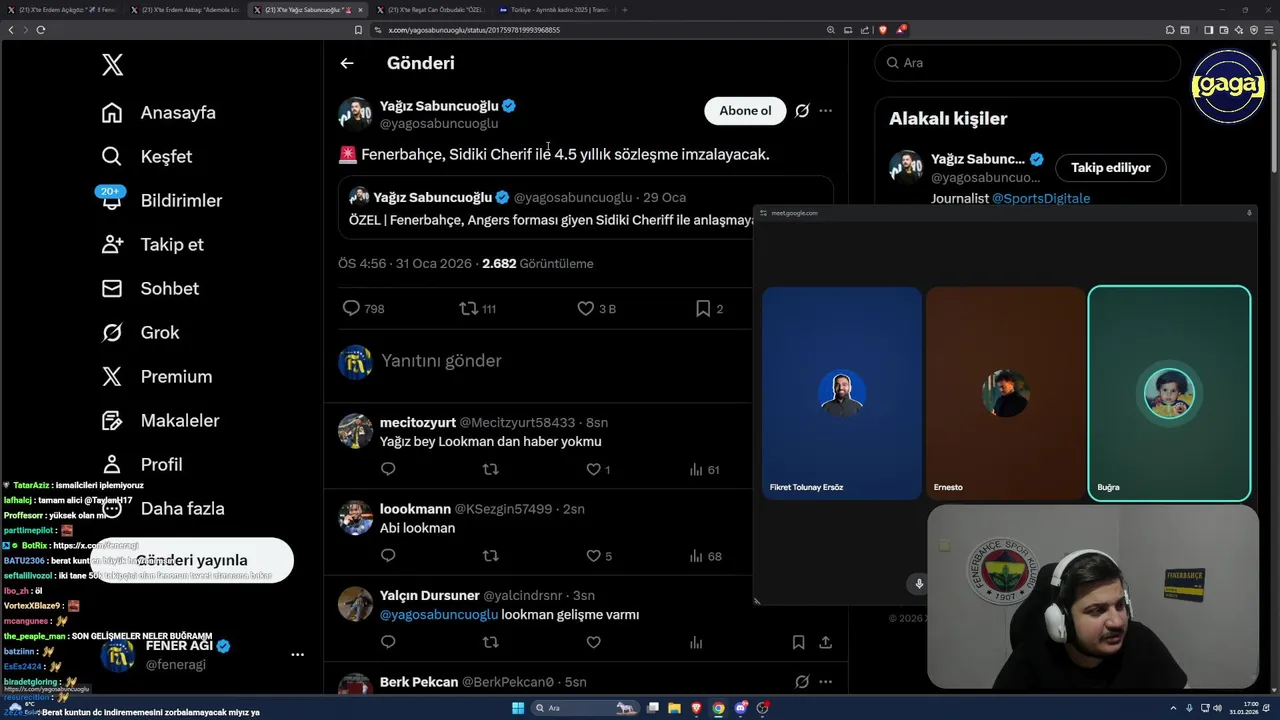
Task: Open File Explorer from the taskbar
Action: (x=675, y=708)
